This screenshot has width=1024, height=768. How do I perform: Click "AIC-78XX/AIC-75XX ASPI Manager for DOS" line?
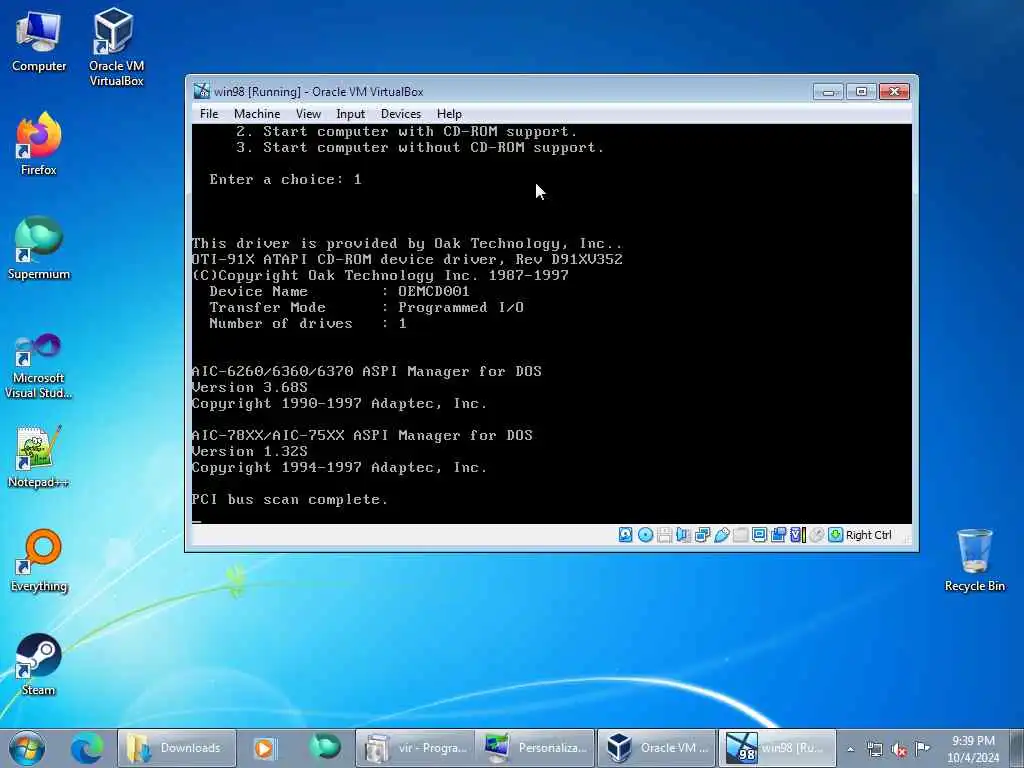click(x=362, y=436)
